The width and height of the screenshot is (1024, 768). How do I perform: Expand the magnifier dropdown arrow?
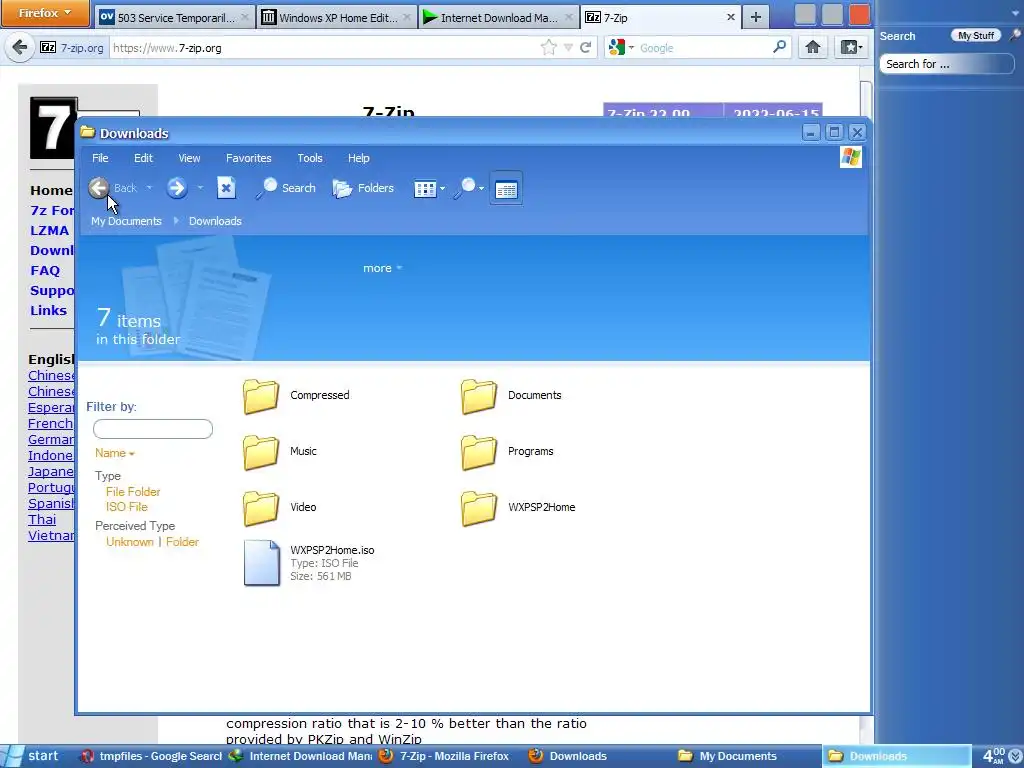481,189
